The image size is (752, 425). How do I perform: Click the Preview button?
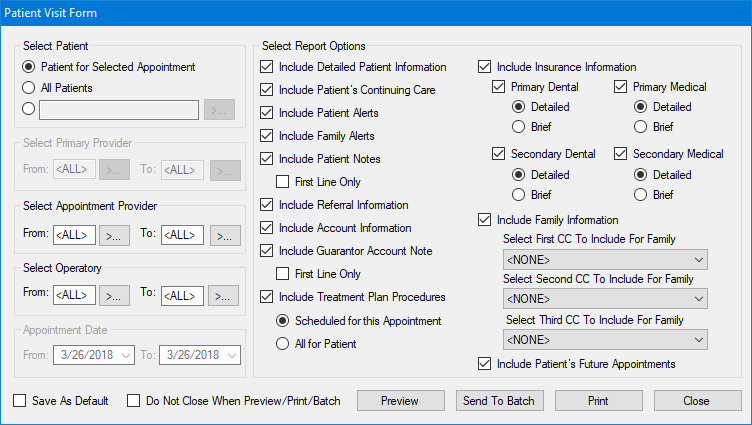pos(400,401)
